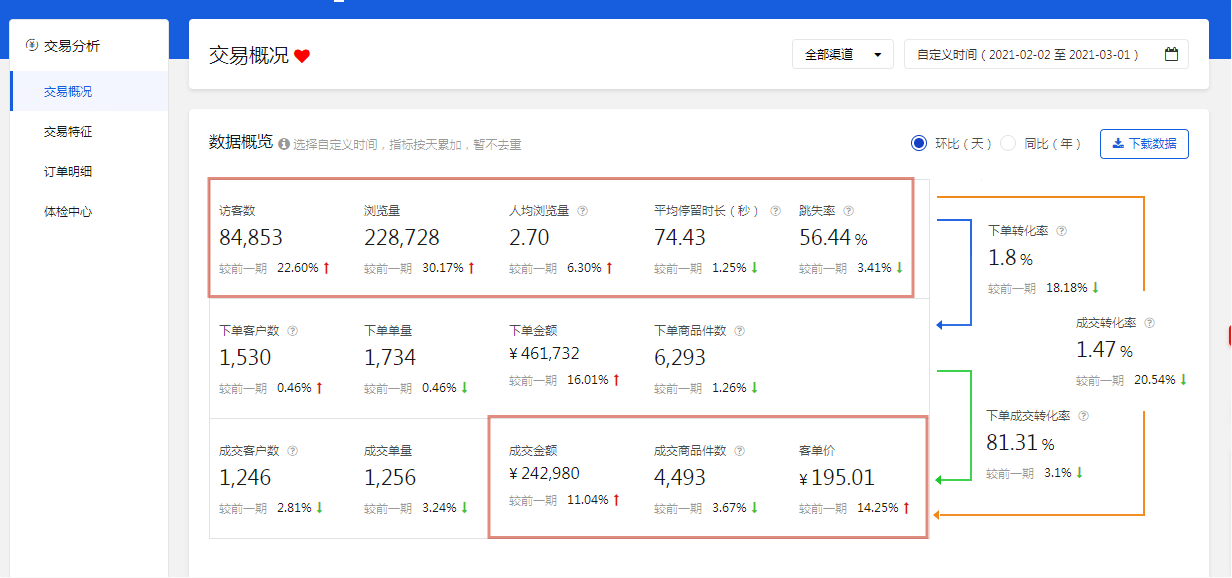Select the 同比（年） radio button
The width and height of the screenshot is (1232, 578).
(1008, 143)
